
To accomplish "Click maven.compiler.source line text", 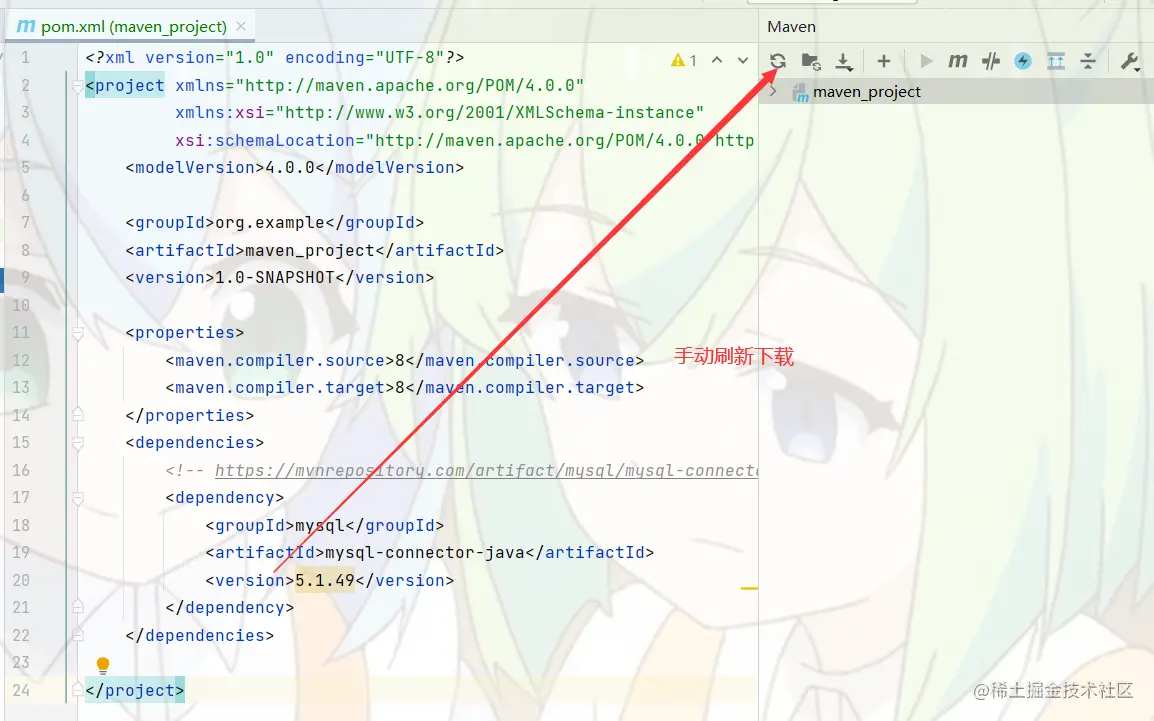I will (405, 360).
